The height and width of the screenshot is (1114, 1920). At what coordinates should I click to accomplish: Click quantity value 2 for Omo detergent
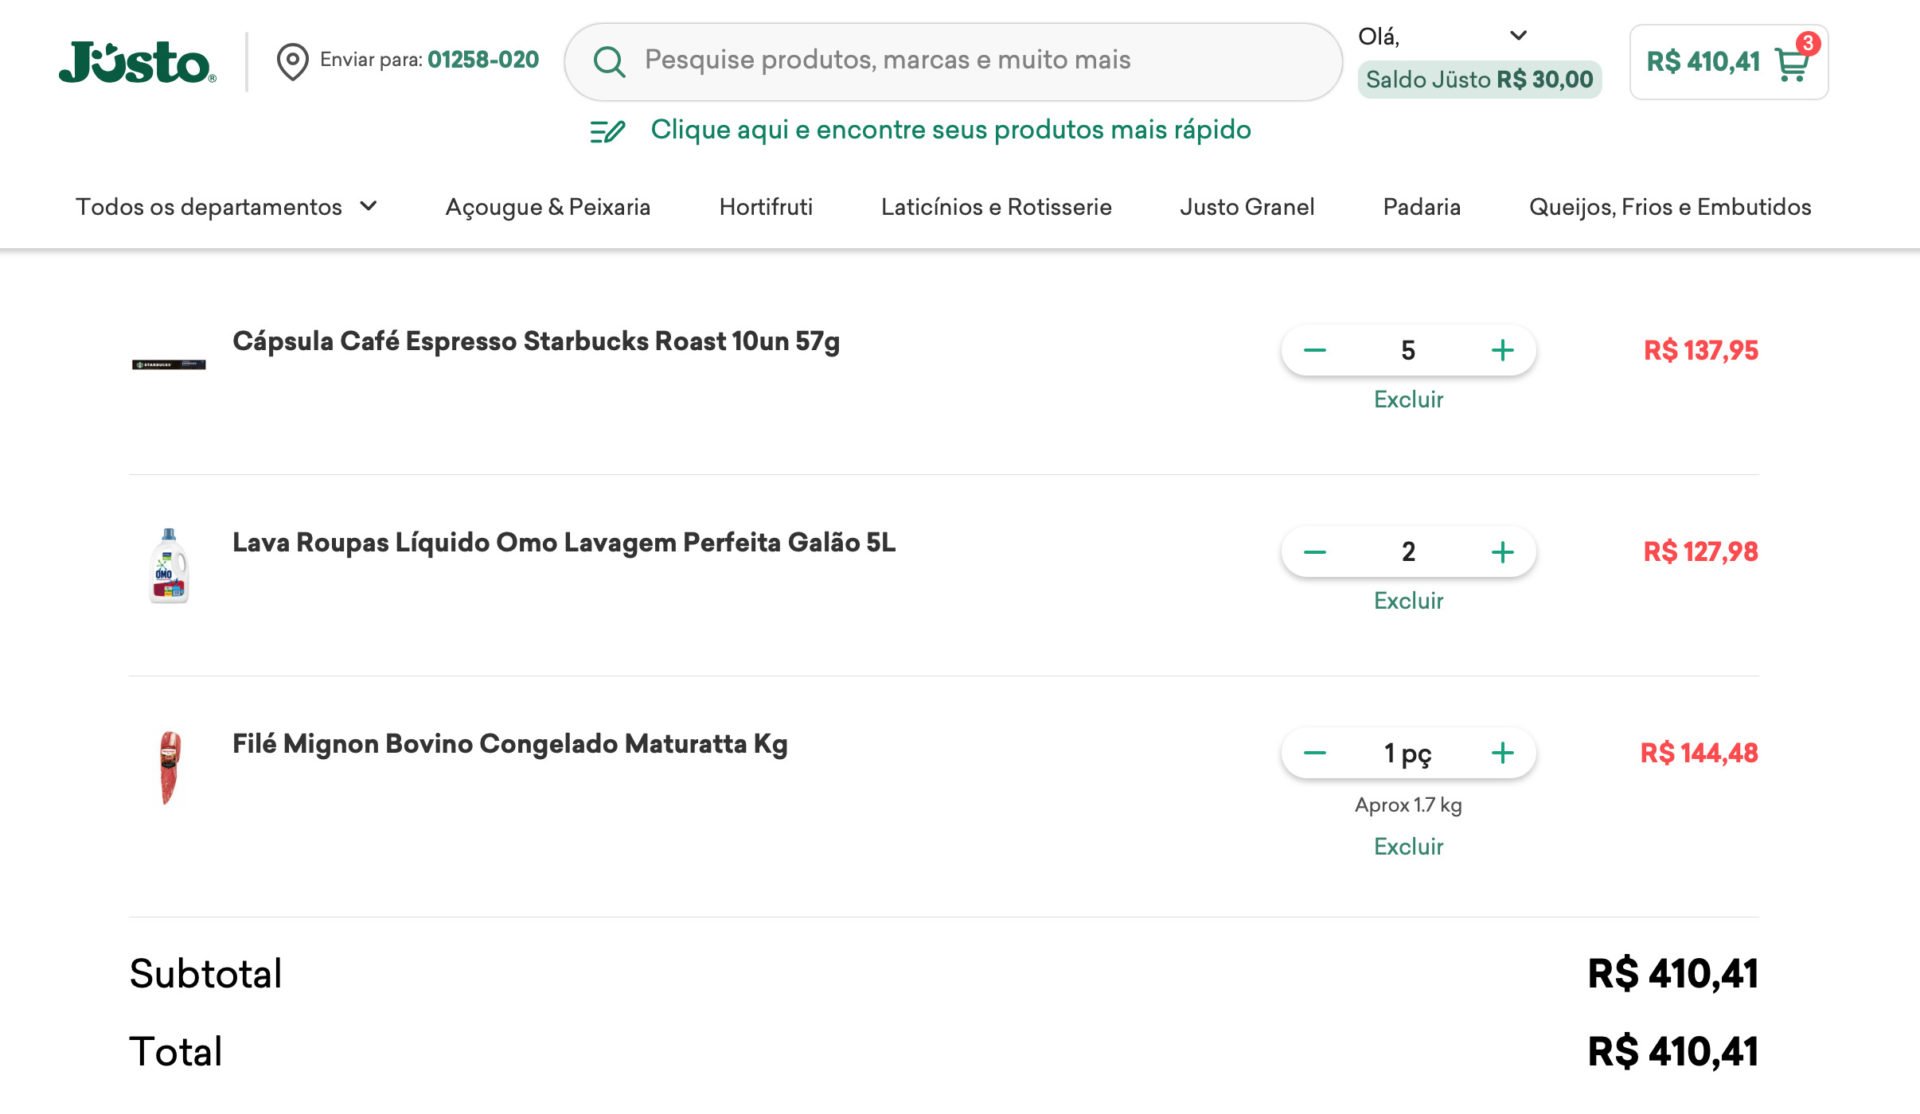pos(1408,552)
